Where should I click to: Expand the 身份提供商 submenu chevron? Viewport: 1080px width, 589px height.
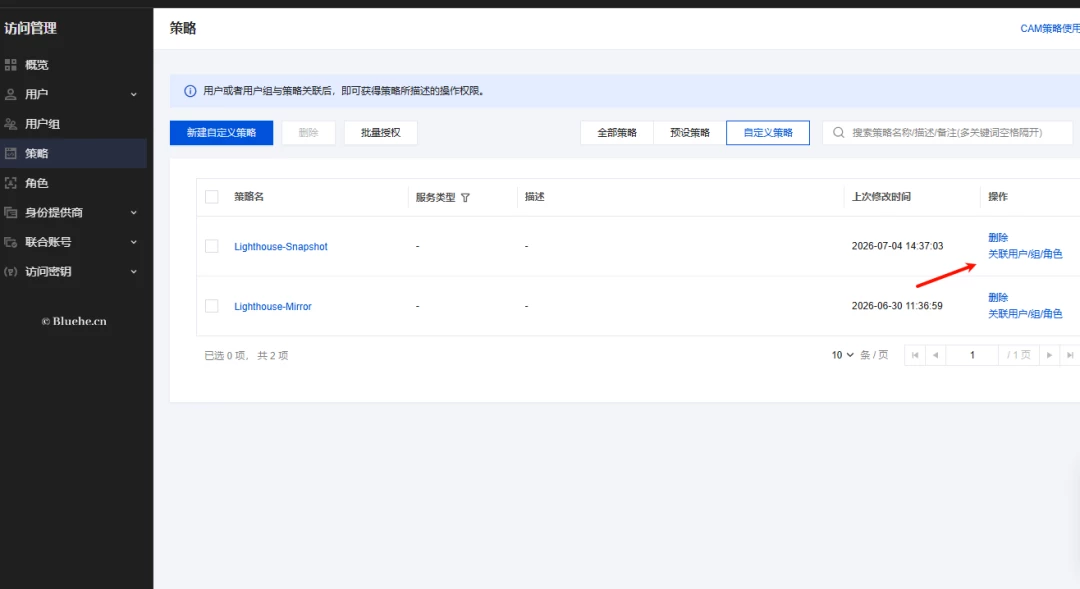(x=134, y=213)
